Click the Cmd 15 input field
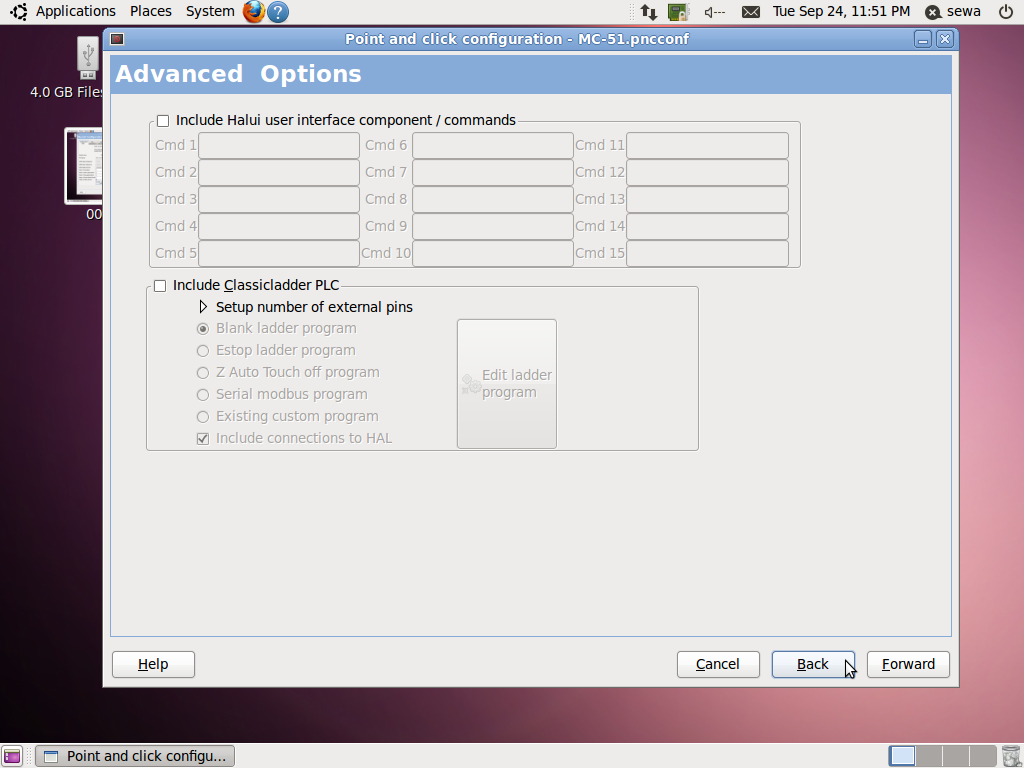 707,253
